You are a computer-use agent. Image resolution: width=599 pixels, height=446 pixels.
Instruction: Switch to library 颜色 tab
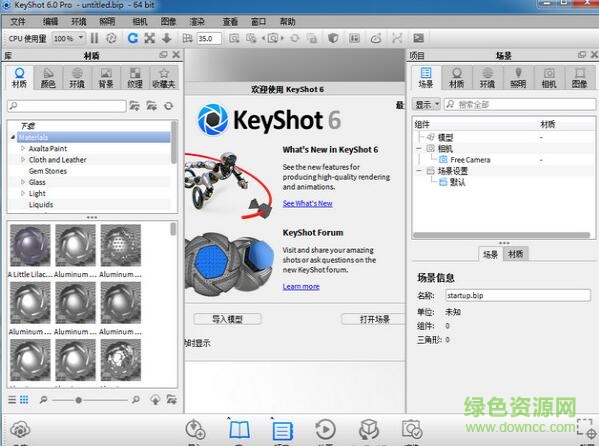click(x=48, y=78)
